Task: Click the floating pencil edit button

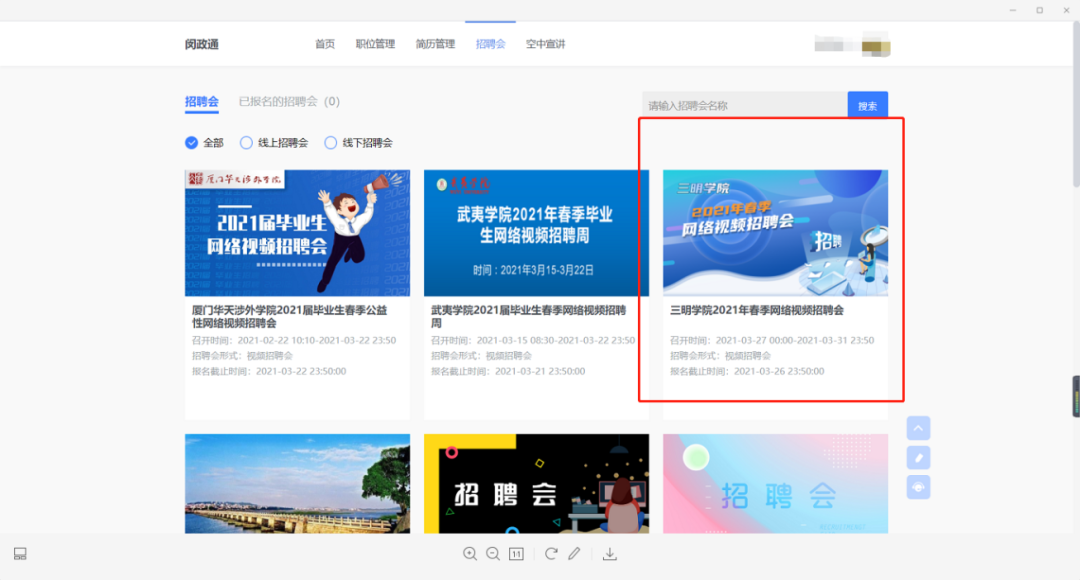Action: click(x=918, y=458)
